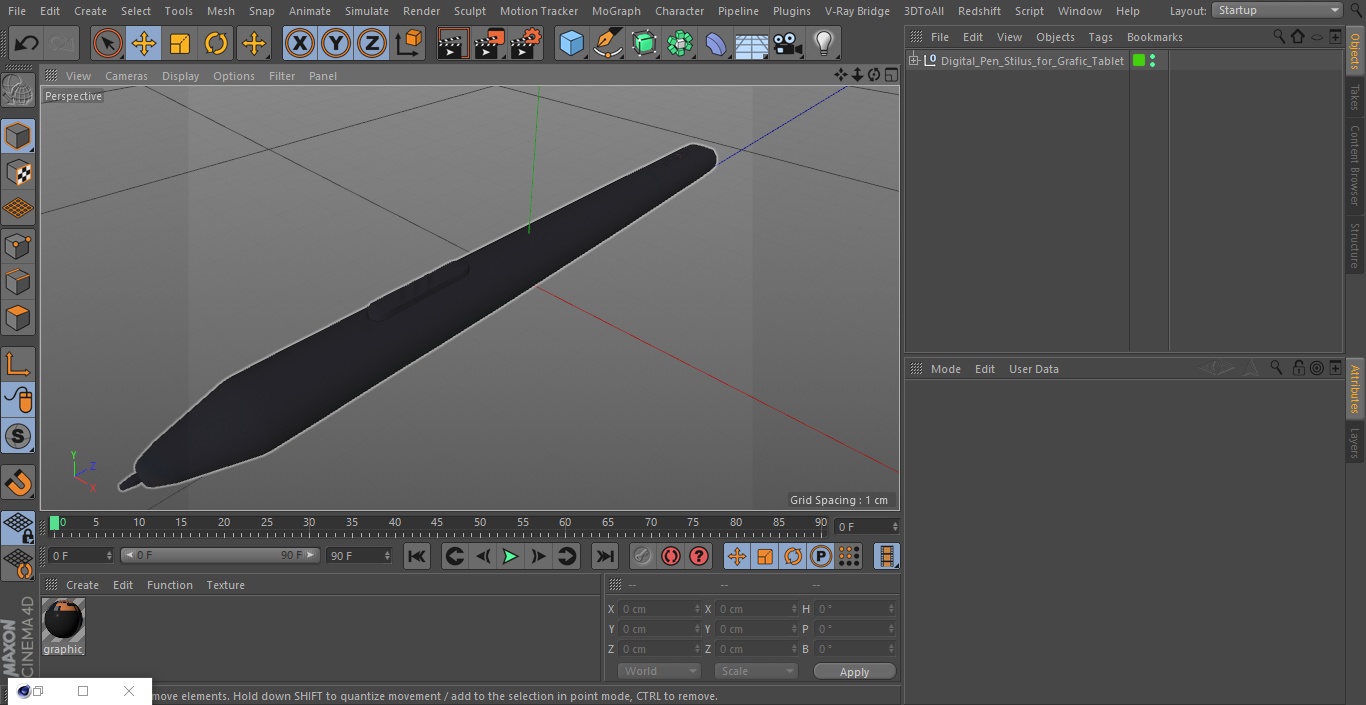1366x705 pixels.
Task: Add a Camera object
Action: pos(788,44)
